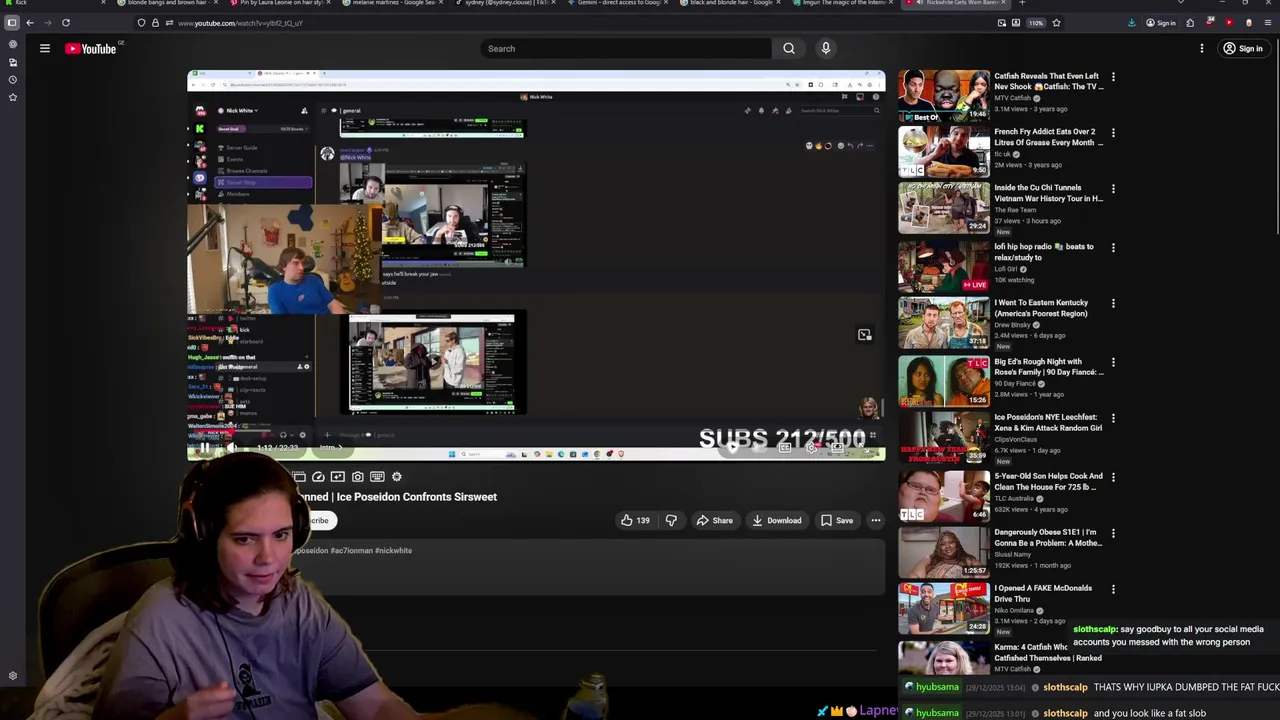Open options menu for Eastern Kentucky video

click(x=1113, y=303)
